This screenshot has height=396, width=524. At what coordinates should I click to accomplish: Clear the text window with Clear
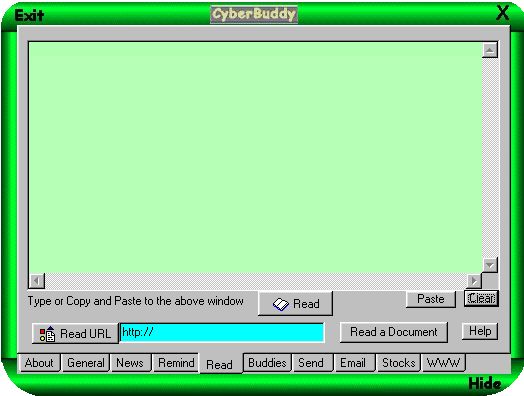pyautogui.click(x=481, y=298)
